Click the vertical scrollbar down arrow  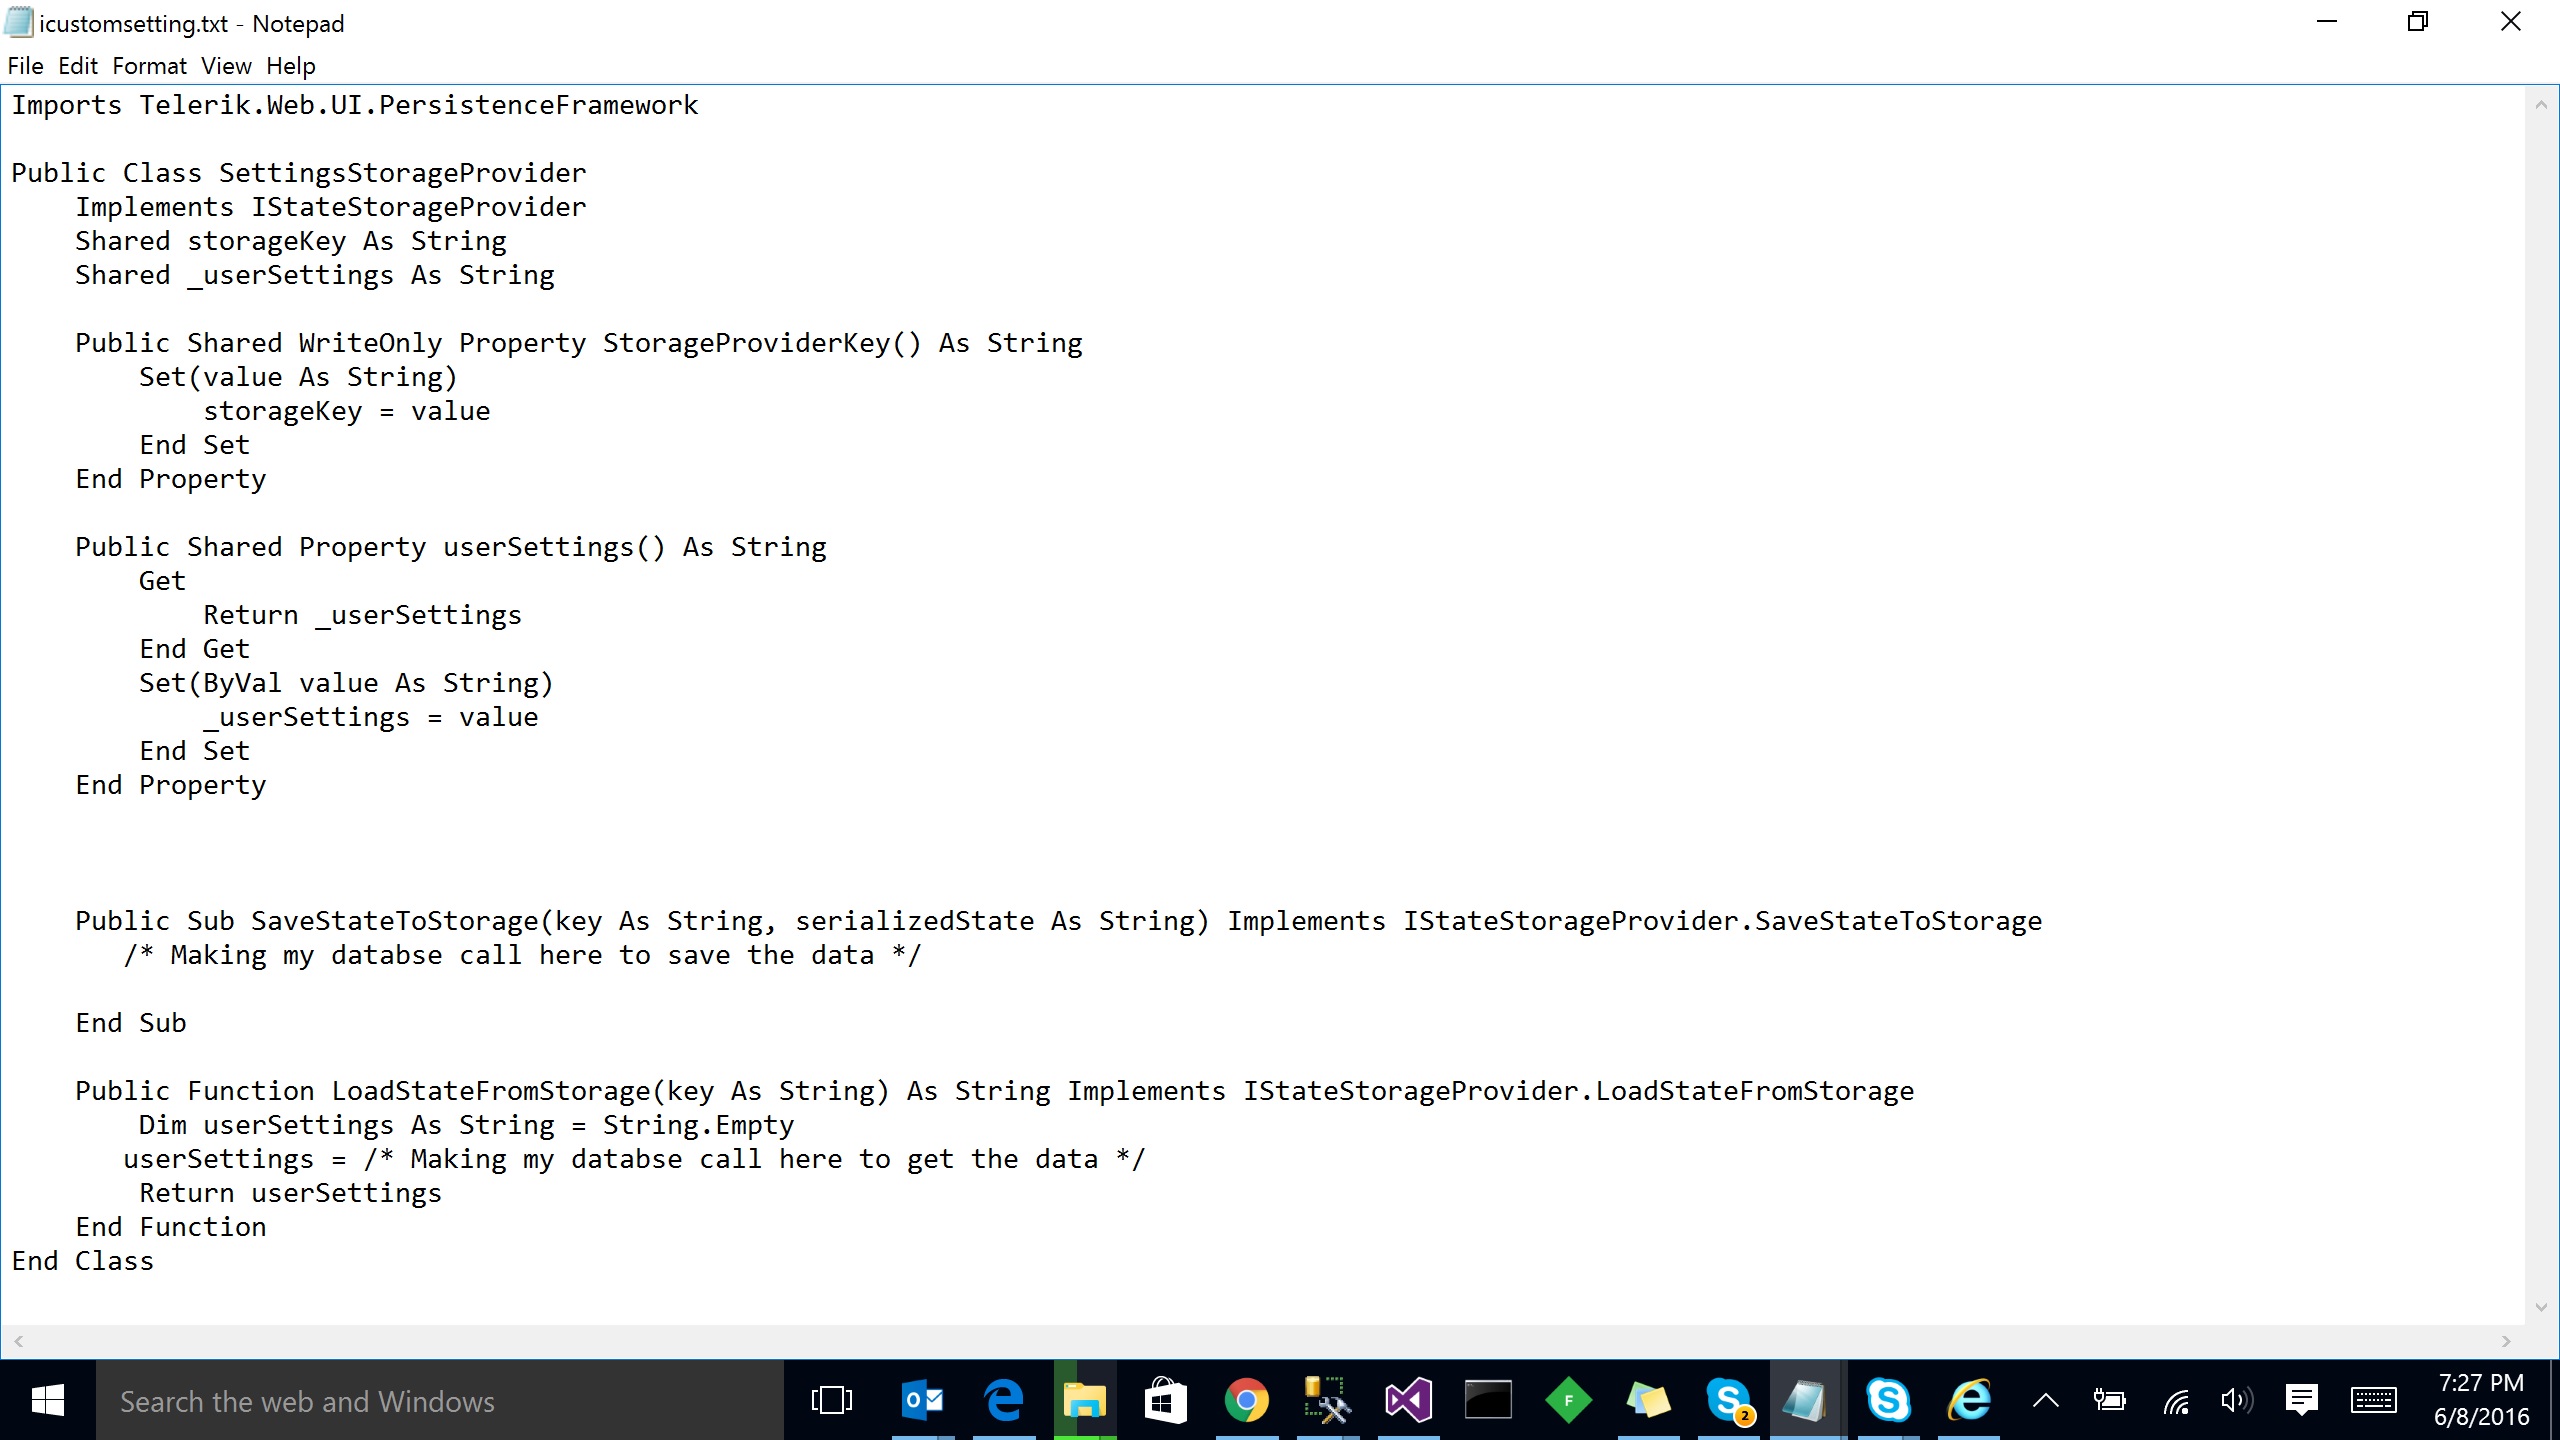pyautogui.click(x=2541, y=1307)
